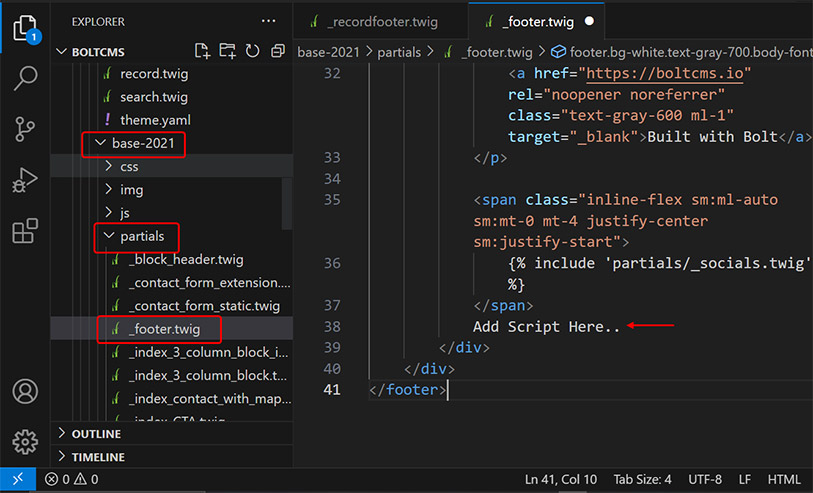The height and width of the screenshot is (493, 813).
Task: Change indentation via Tab Size: 4
Action: [642, 480]
